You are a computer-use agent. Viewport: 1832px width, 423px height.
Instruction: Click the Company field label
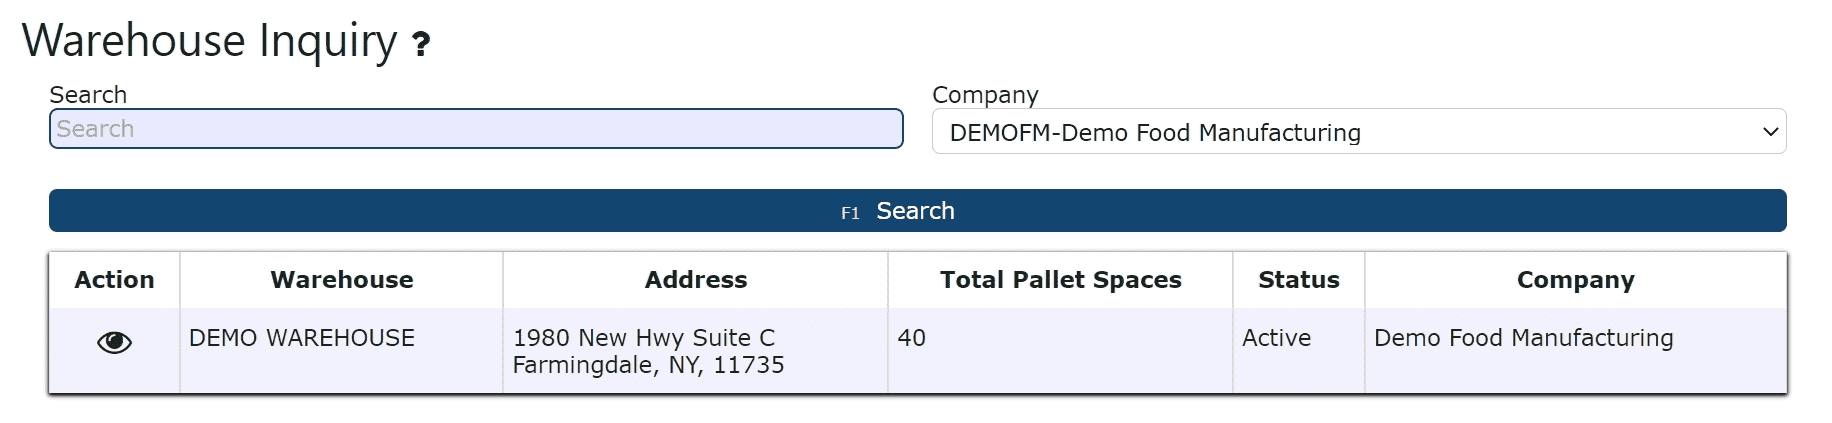985,95
